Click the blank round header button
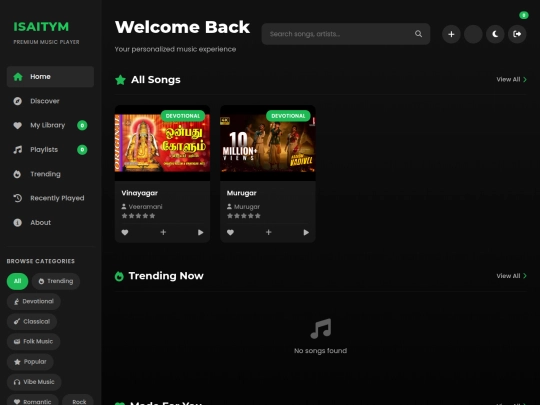Screen dimensions: 540x405 coord(473,34)
